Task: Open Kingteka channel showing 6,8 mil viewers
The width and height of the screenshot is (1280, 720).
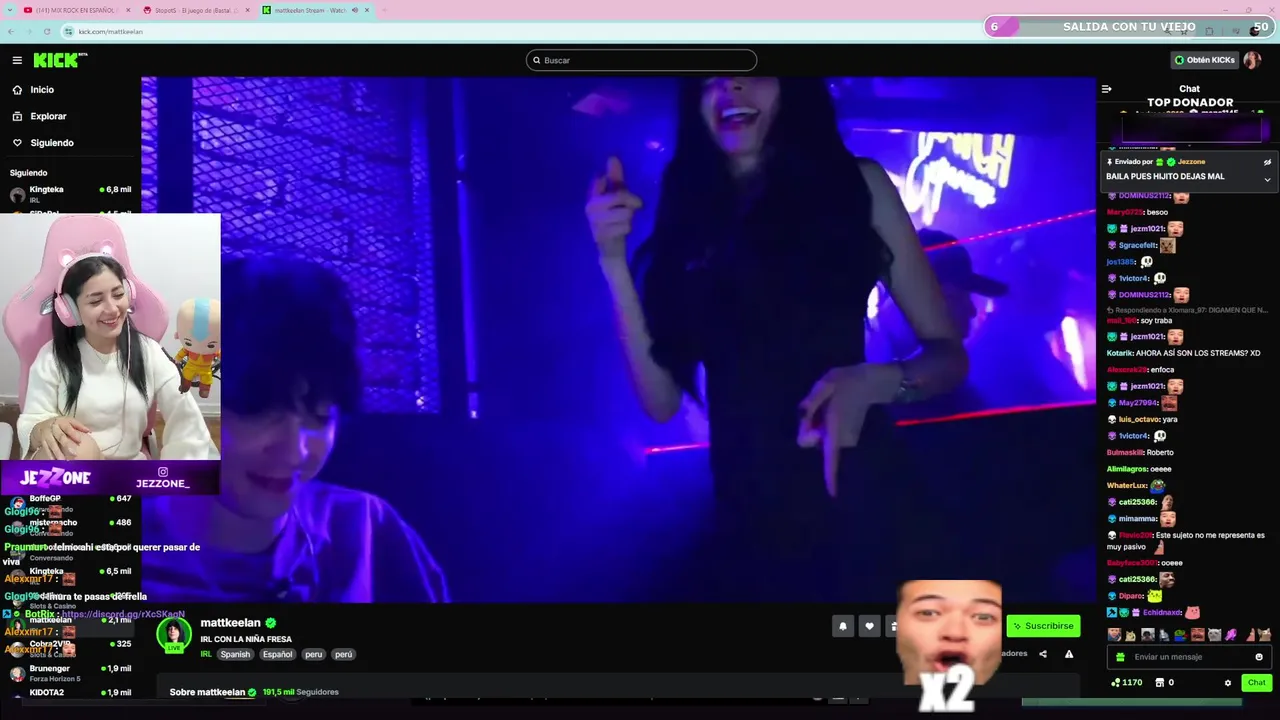Action: (x=70, y=194)
